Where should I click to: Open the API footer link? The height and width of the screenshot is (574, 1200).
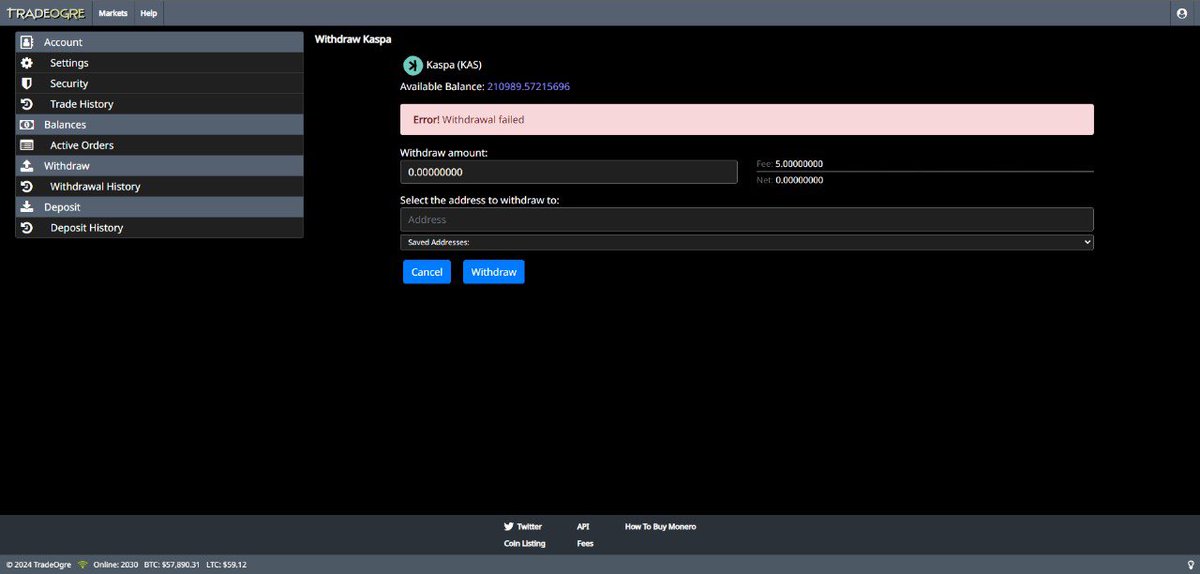(583, 526)
